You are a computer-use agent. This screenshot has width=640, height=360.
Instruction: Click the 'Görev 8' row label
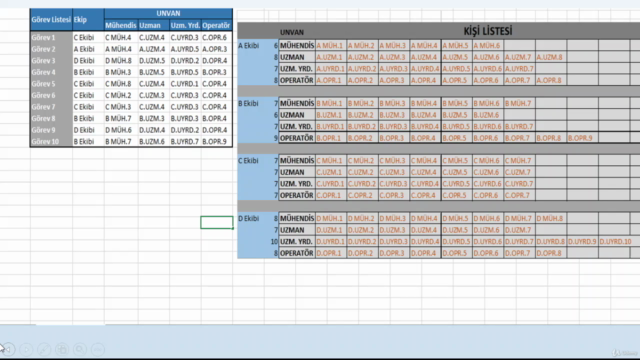(x=51, y=118)
